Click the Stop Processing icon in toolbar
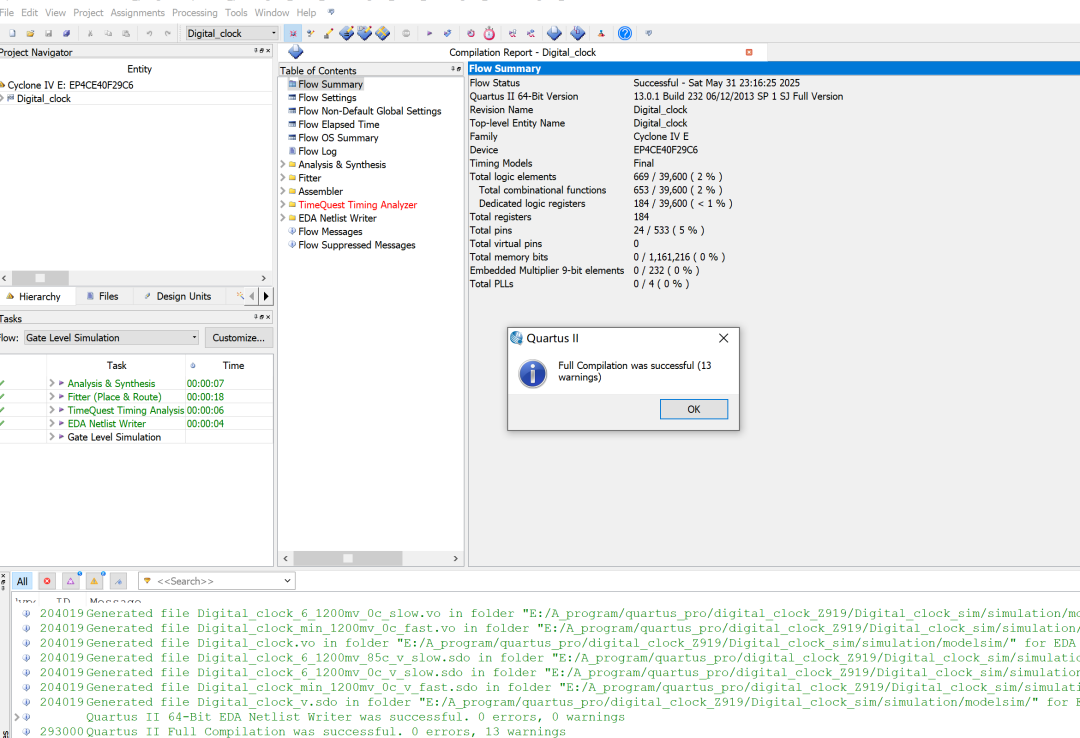Image resolution: width=1080 pixels, height=738 pixels. click(x=406, y=33)
